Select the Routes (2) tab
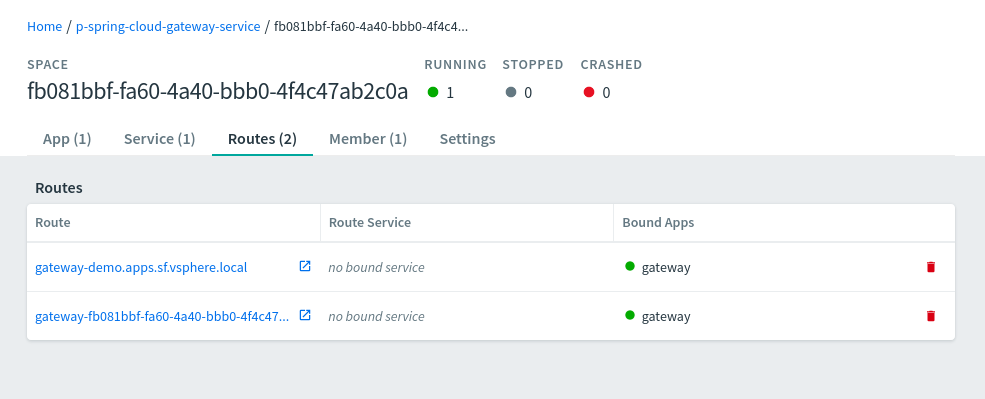 coord(263,139)
